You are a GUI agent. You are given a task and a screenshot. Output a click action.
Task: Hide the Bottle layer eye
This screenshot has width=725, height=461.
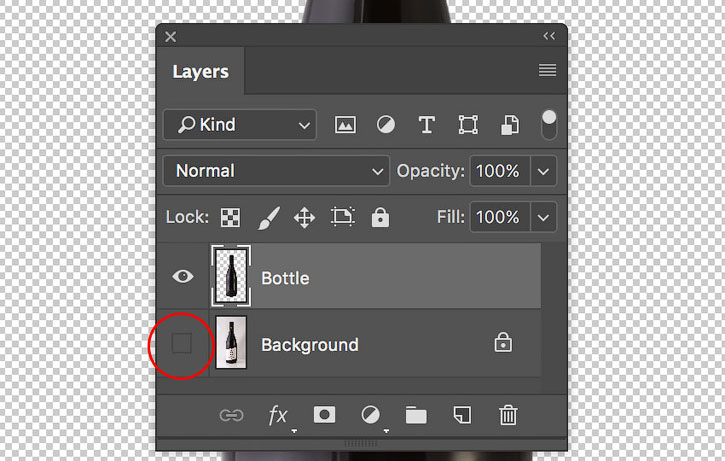tap(183, 277)
